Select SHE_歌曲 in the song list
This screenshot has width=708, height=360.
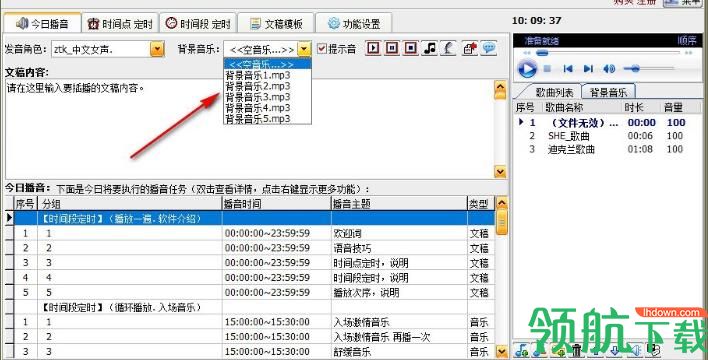[x=607, y=136]
